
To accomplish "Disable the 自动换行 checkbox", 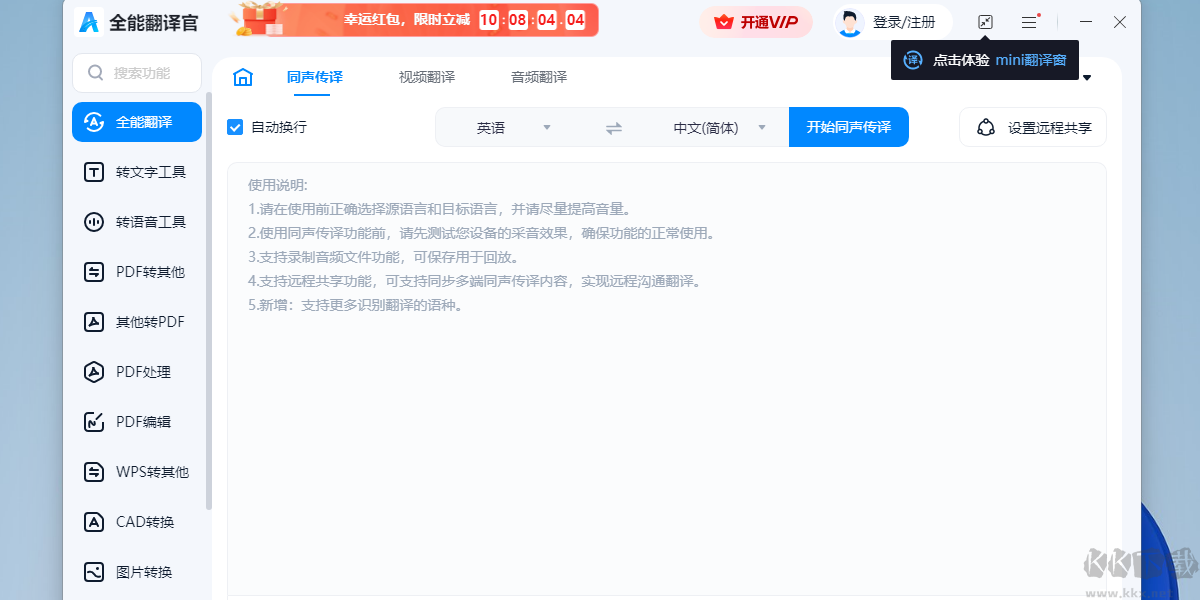I will point(234,127).
